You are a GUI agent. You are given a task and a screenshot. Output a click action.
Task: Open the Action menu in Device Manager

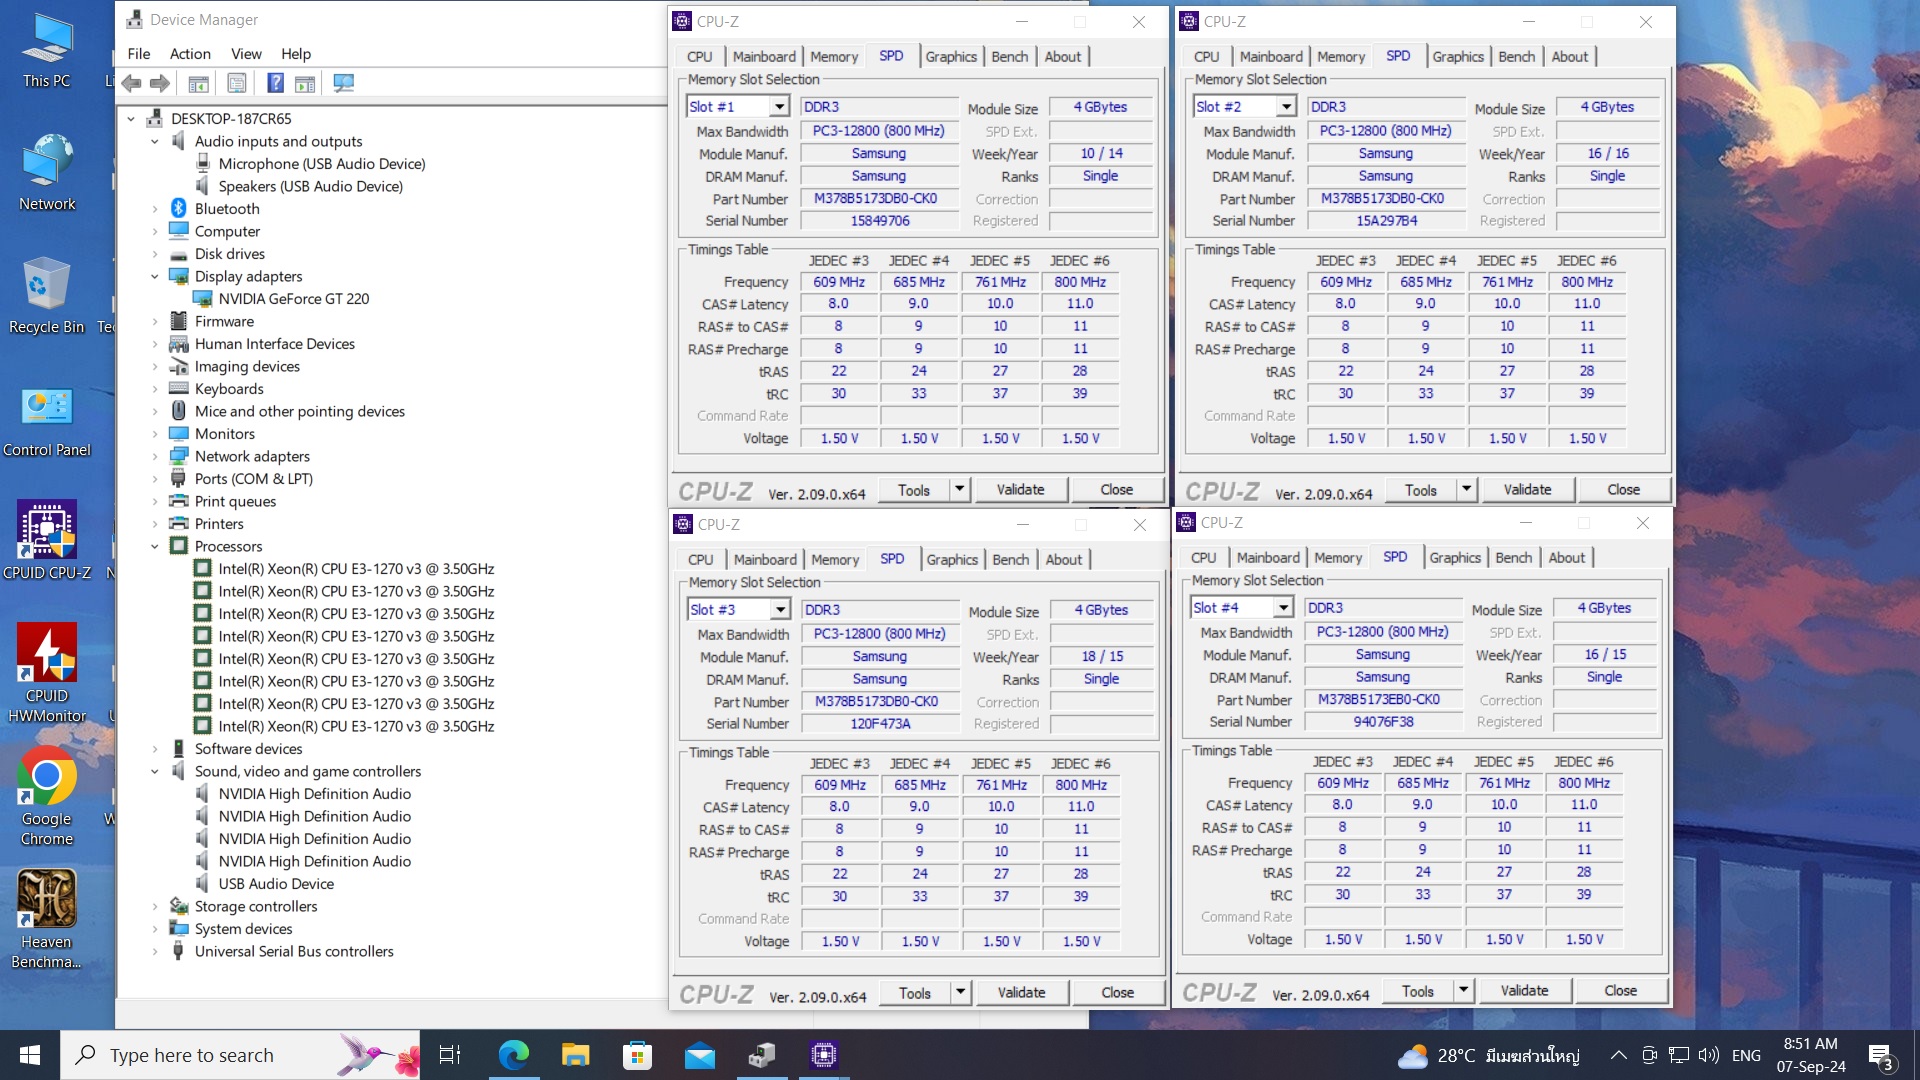click(190, 54)
